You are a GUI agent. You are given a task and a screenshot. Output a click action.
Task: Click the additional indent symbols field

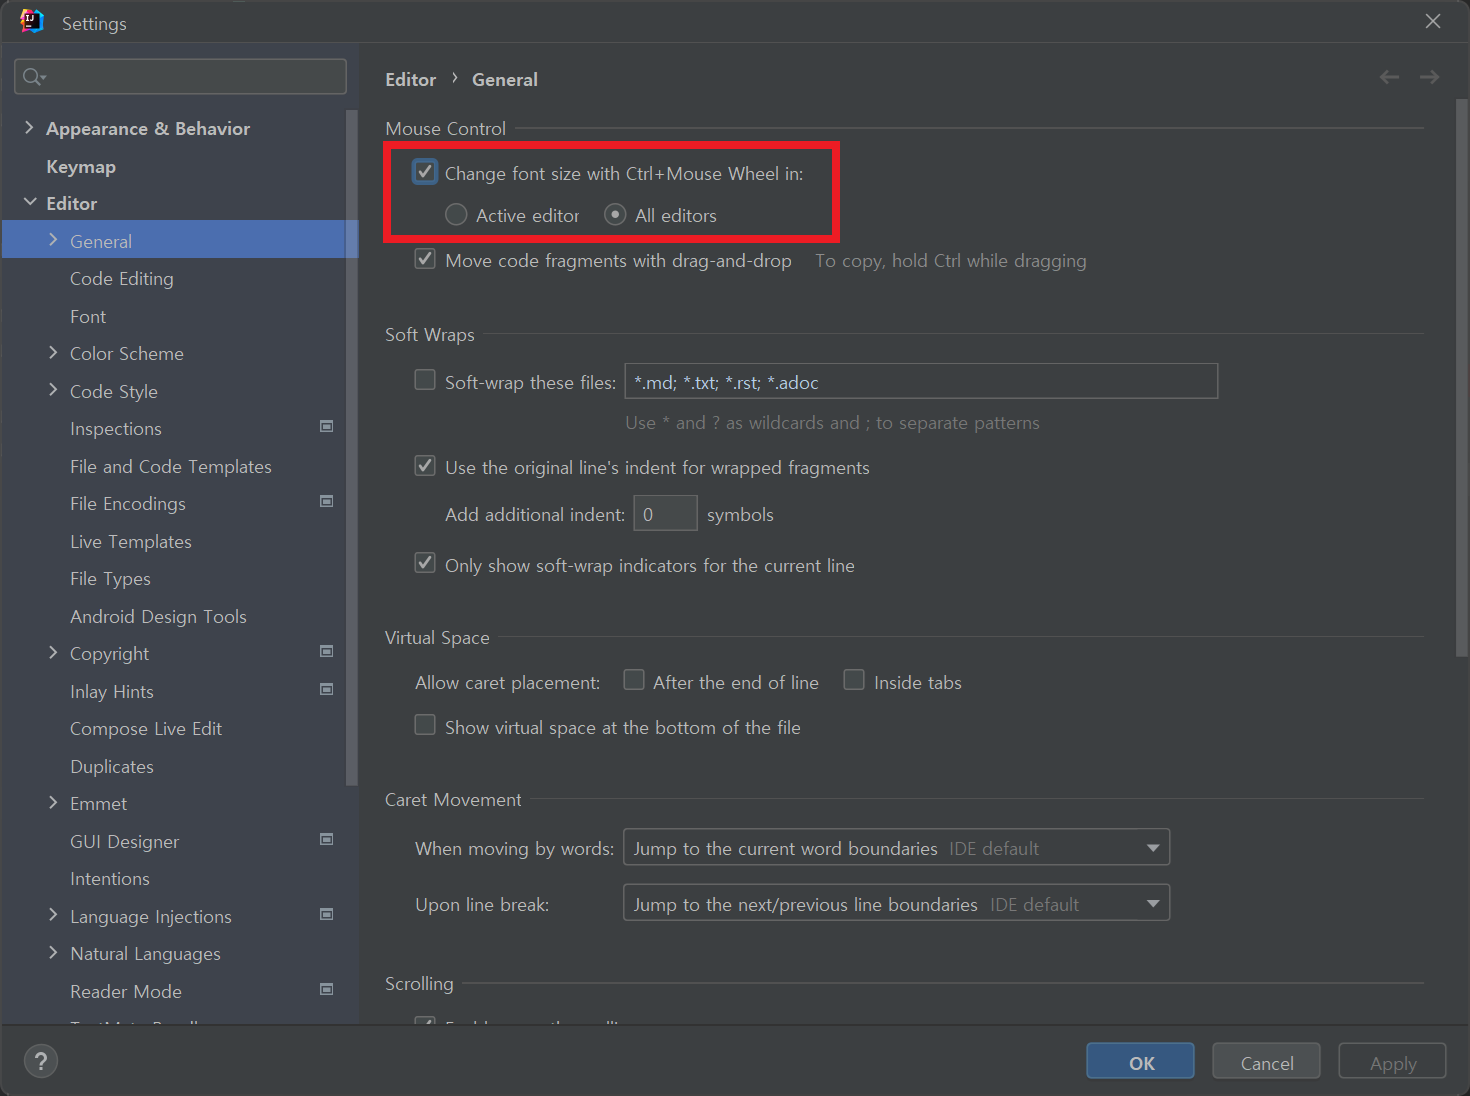point(665,514)
